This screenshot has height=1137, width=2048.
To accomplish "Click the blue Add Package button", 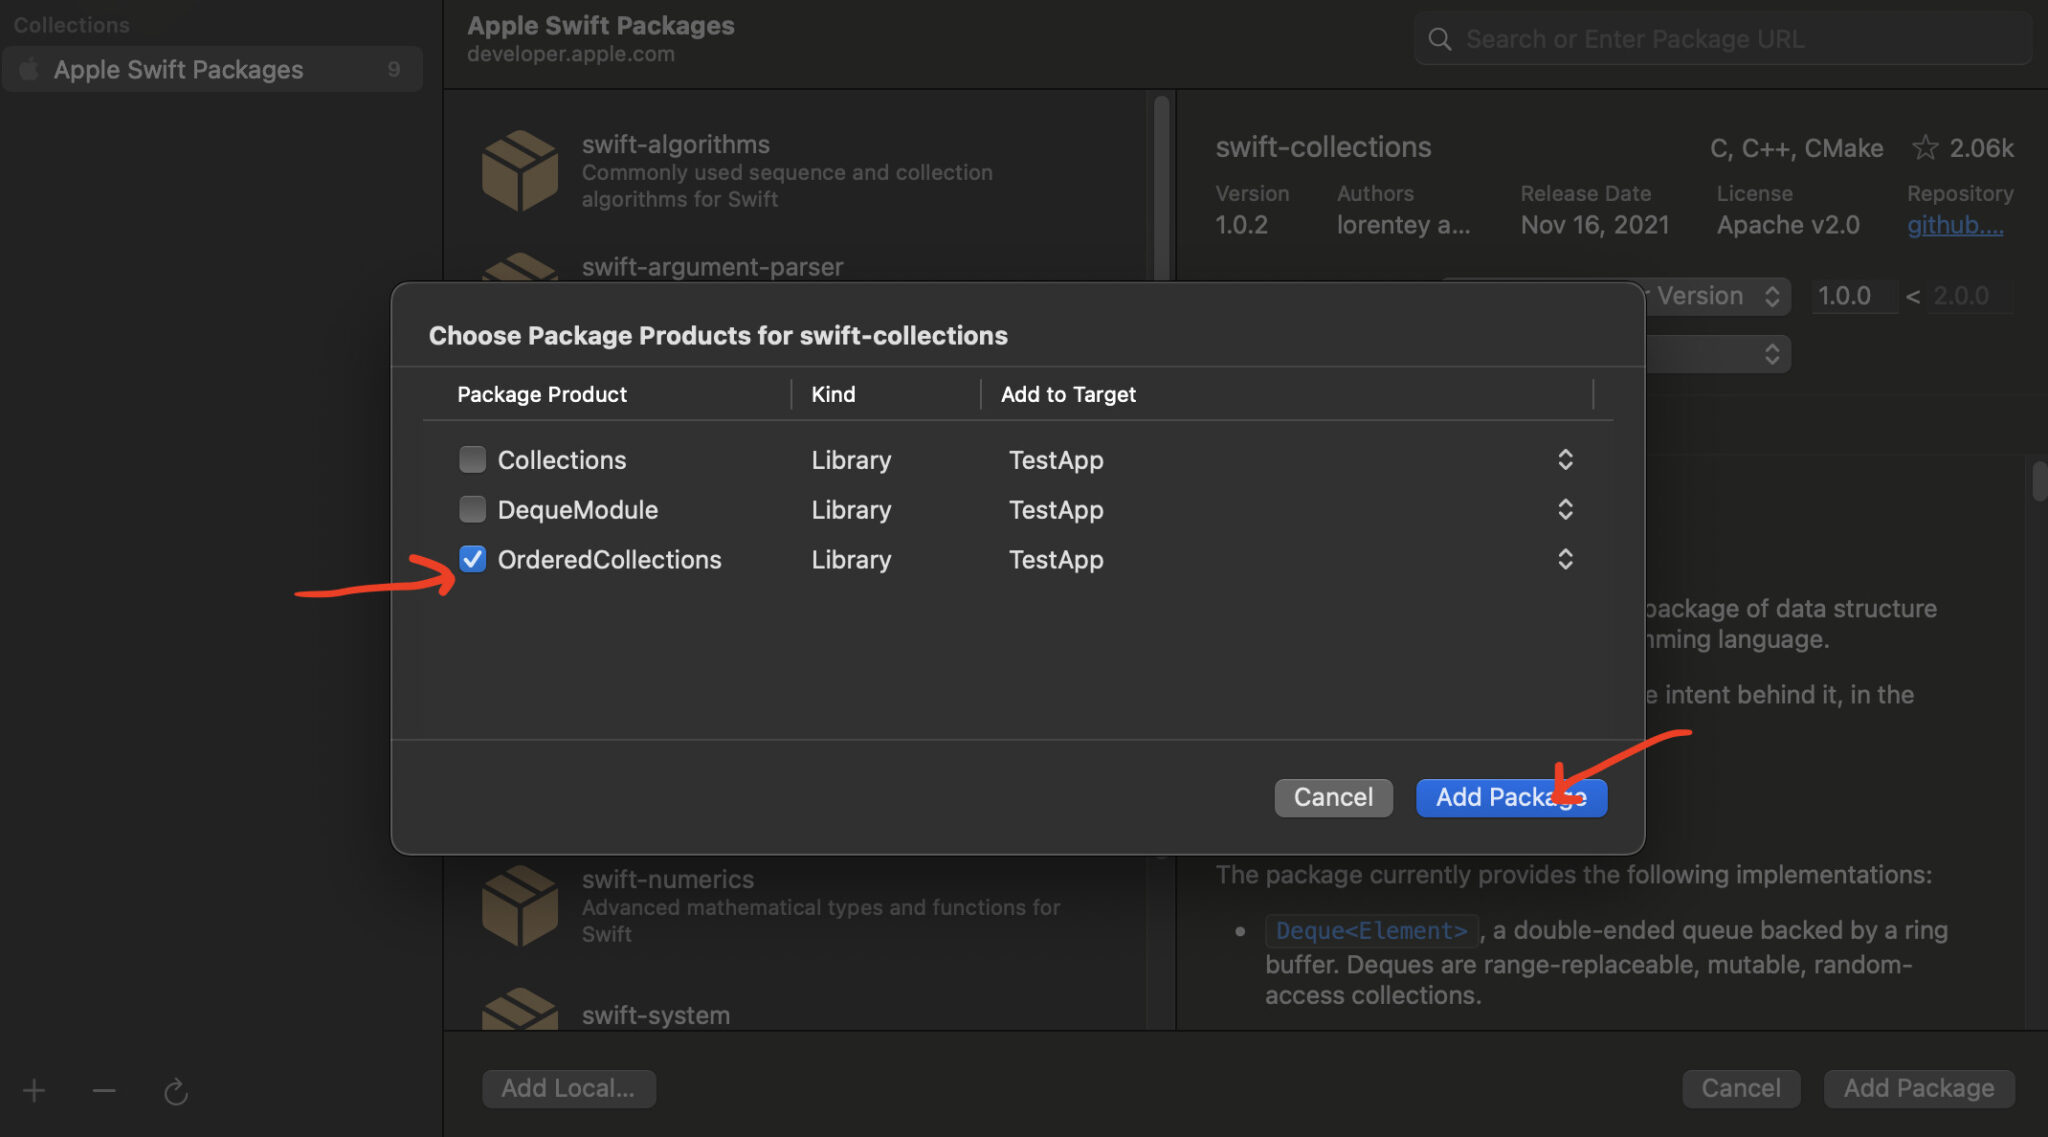I will click(1510, 797).
